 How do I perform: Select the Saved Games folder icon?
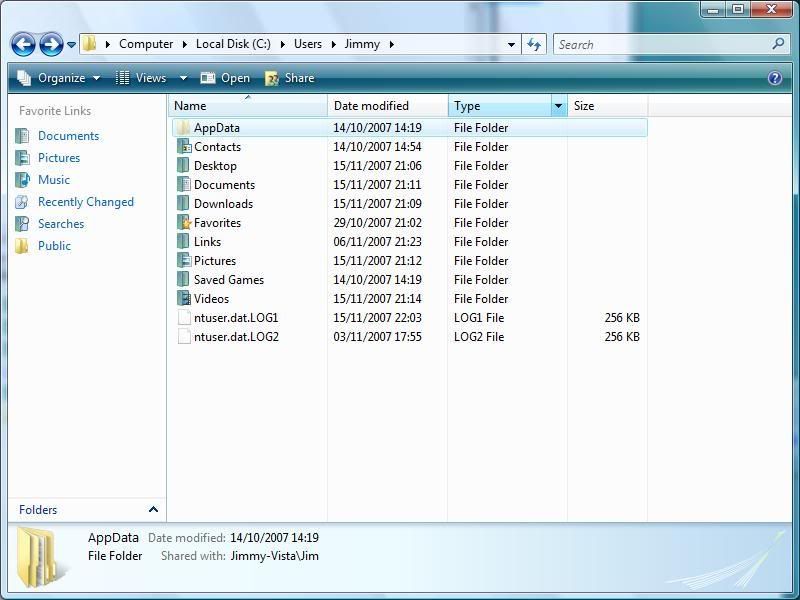click(x=183, y=280)
